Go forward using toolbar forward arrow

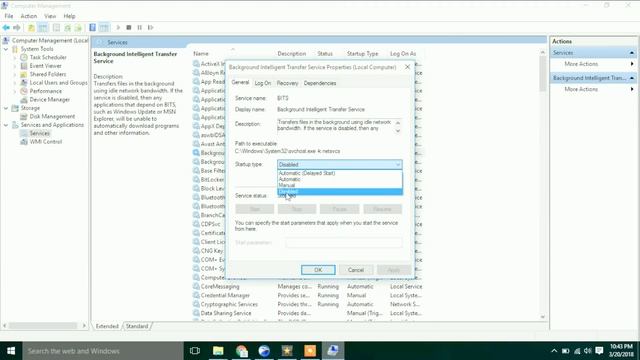pos(17,28)
